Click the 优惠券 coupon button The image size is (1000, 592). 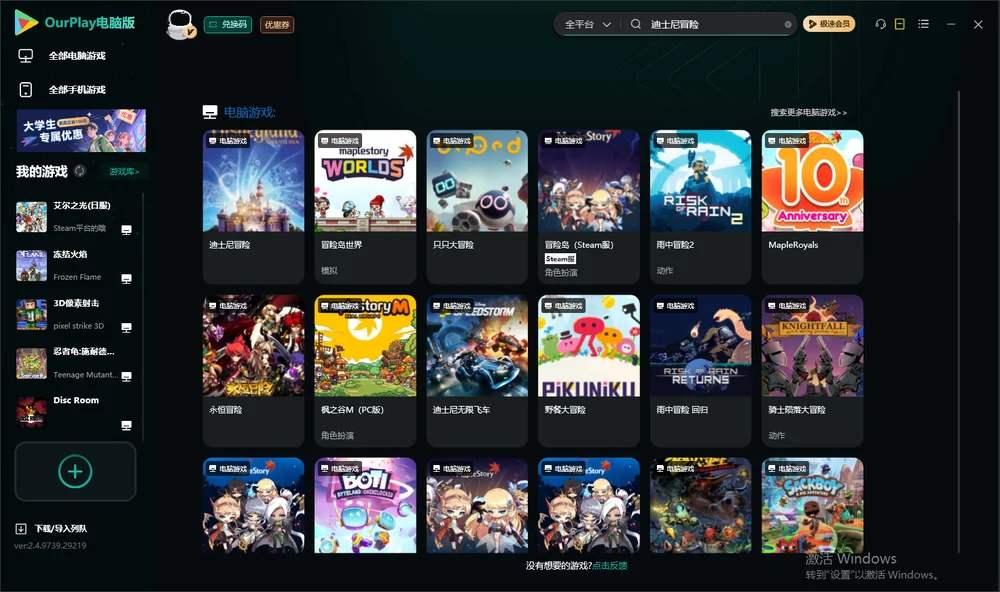click(x=277, y=25)
